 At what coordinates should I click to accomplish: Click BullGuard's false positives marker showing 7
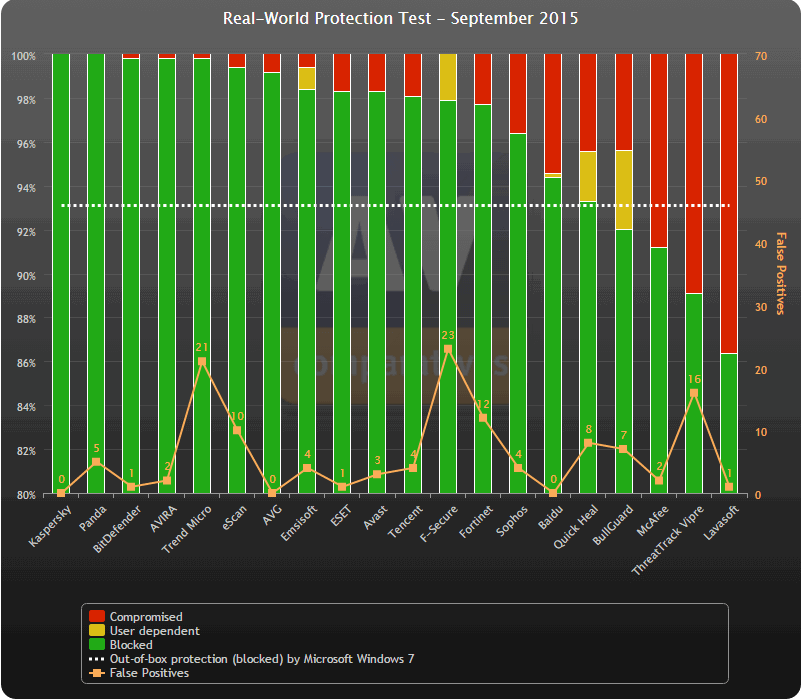(x=621, y=449)
